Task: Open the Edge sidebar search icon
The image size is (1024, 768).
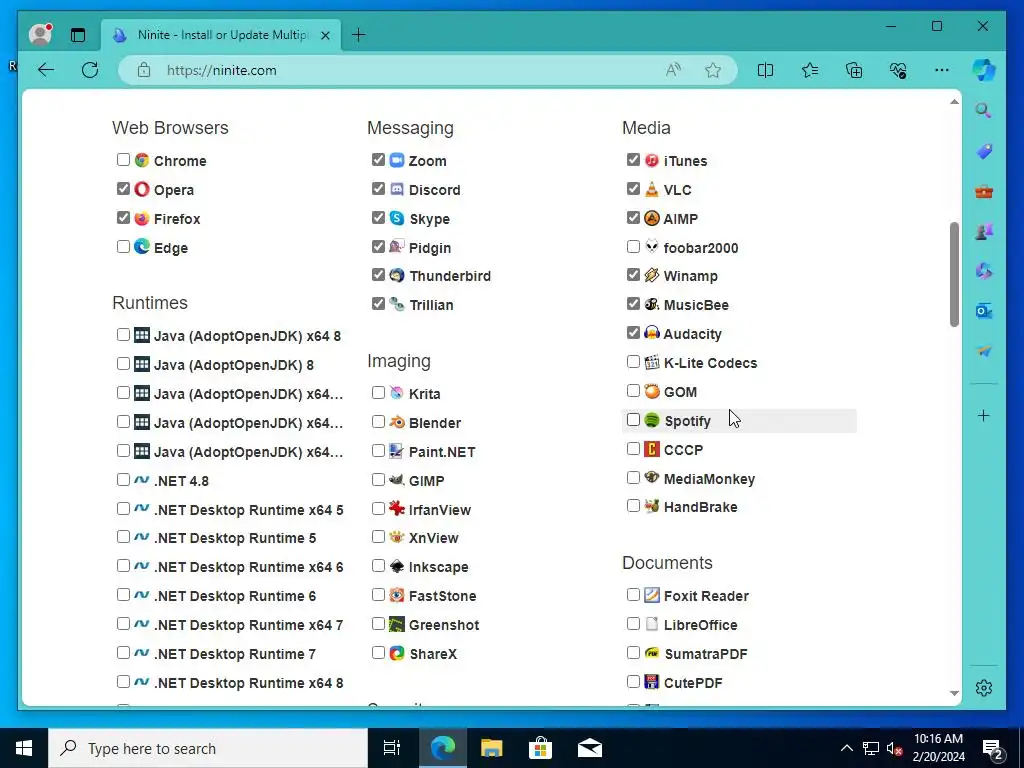Action: click(x=984, y=110)
